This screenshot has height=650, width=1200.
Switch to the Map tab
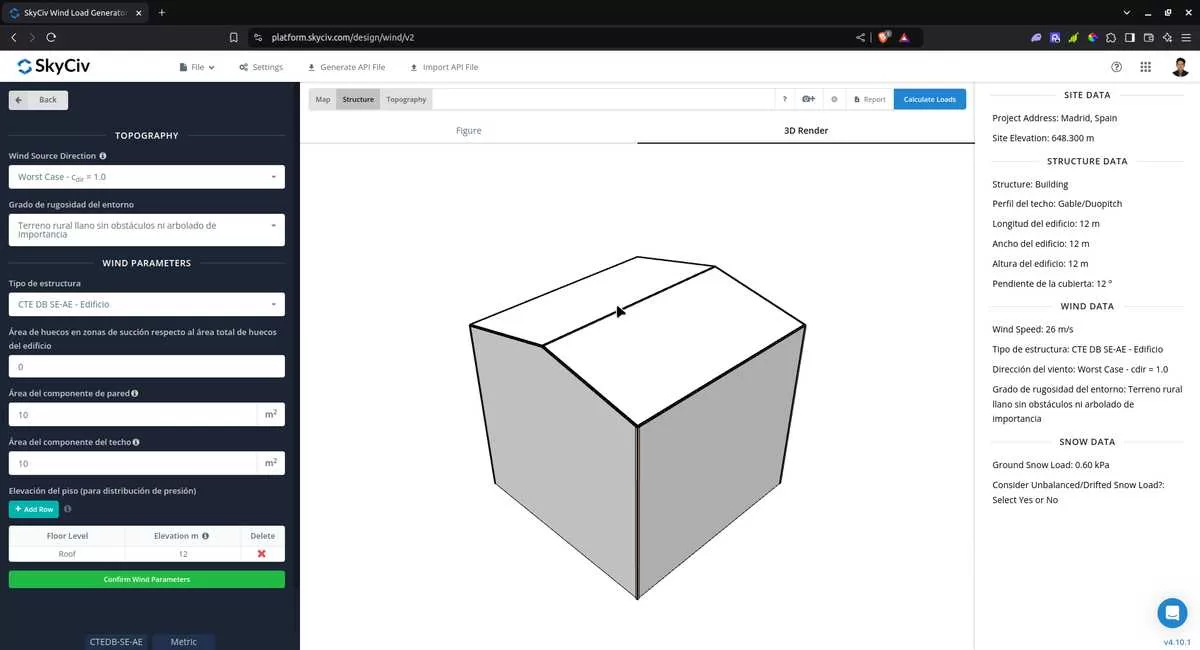pos(323,99)
